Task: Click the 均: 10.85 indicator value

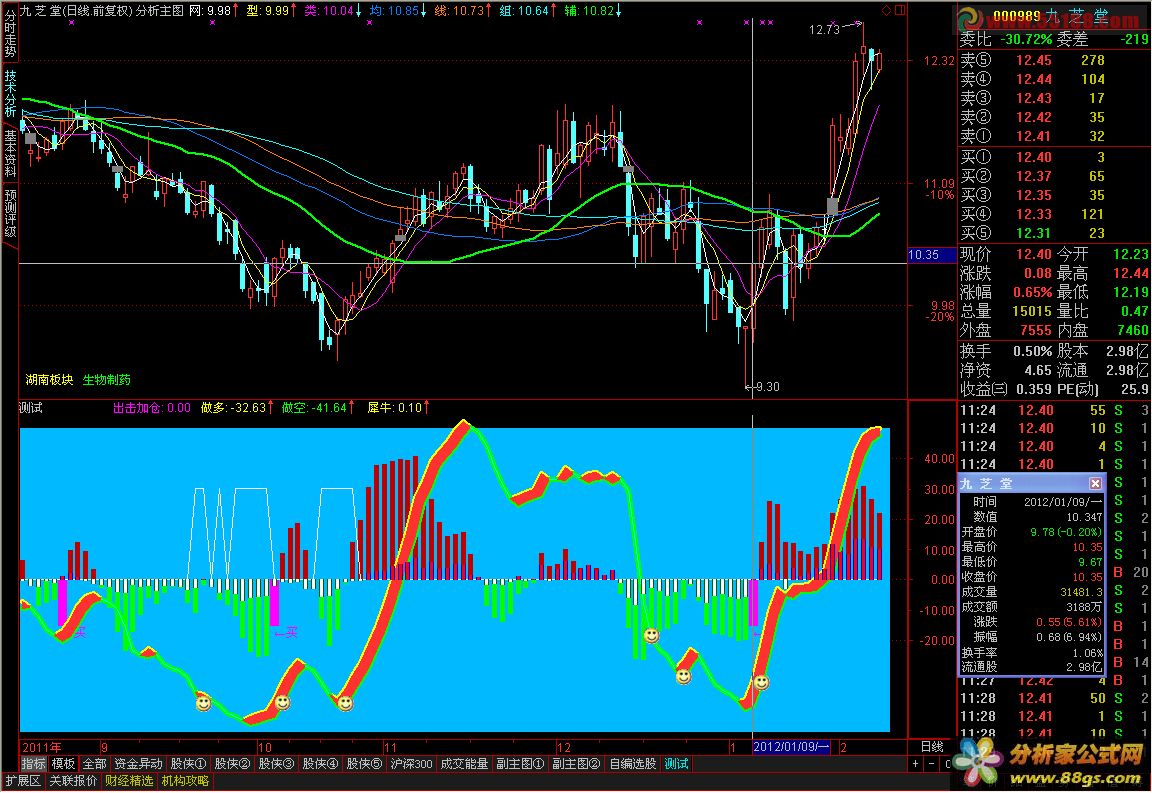Action: point(397,10)
